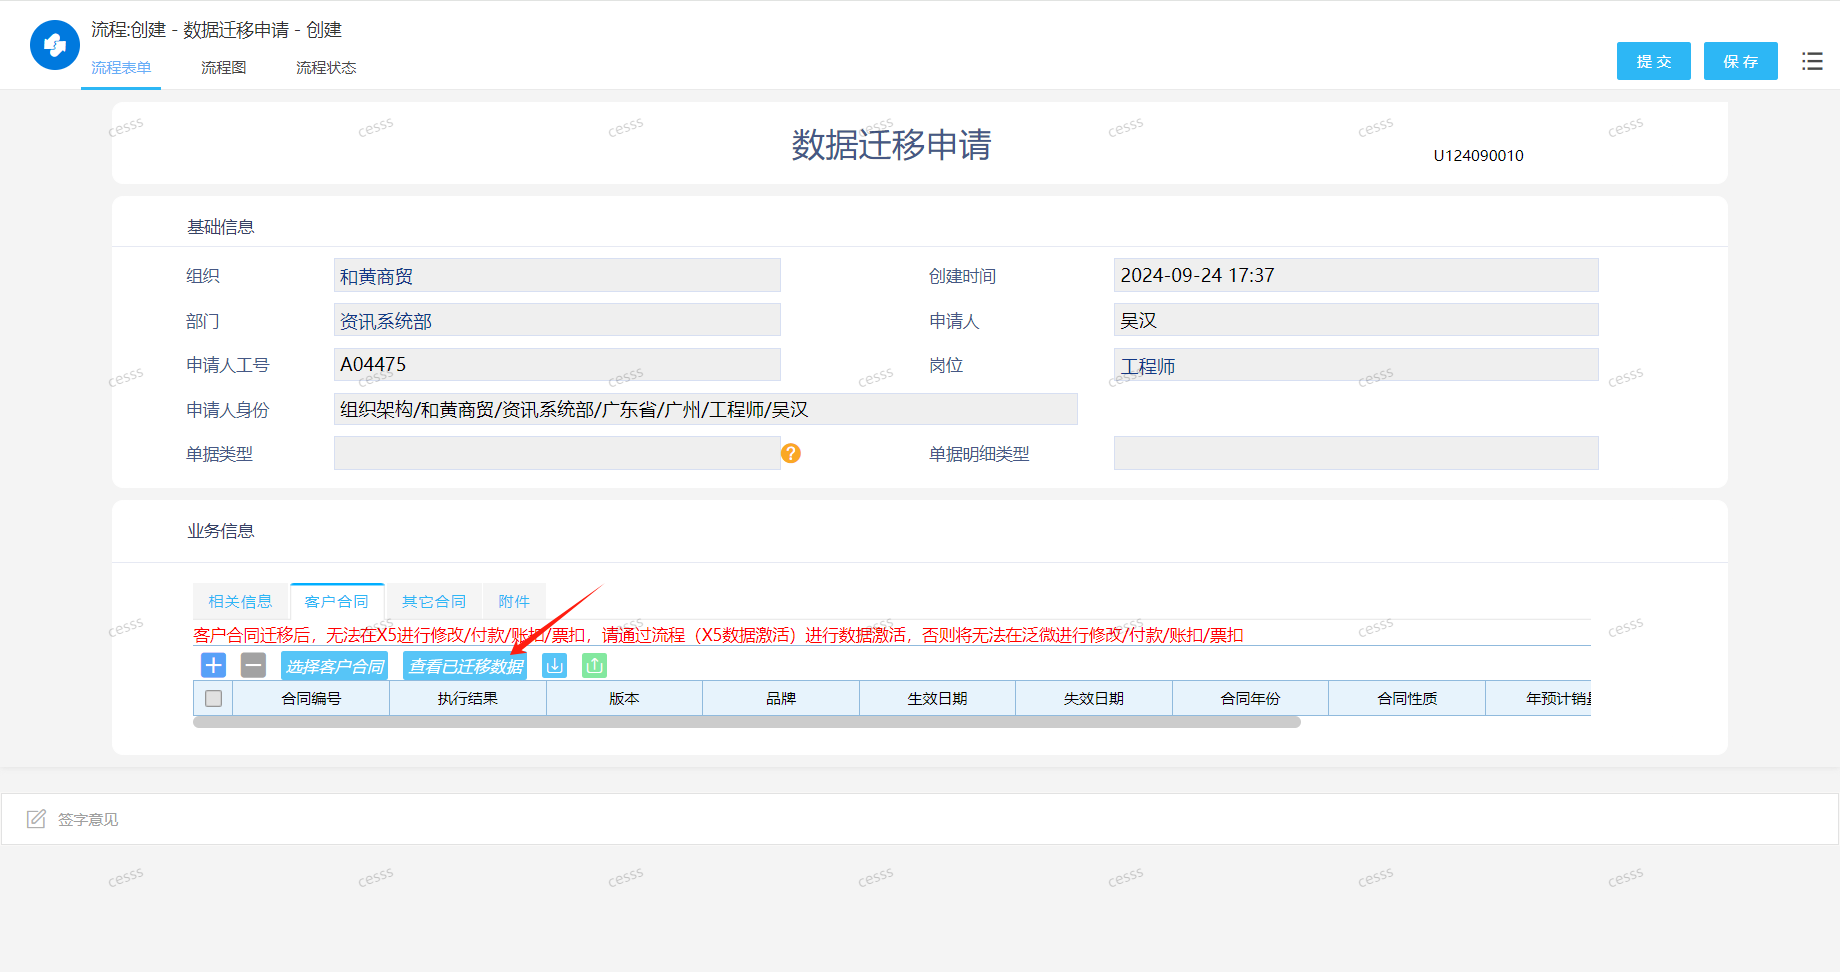The height and width of the screenshot is (972, 1840).
Task: Click the 执行结果 column header
Action: pos(468,698)
